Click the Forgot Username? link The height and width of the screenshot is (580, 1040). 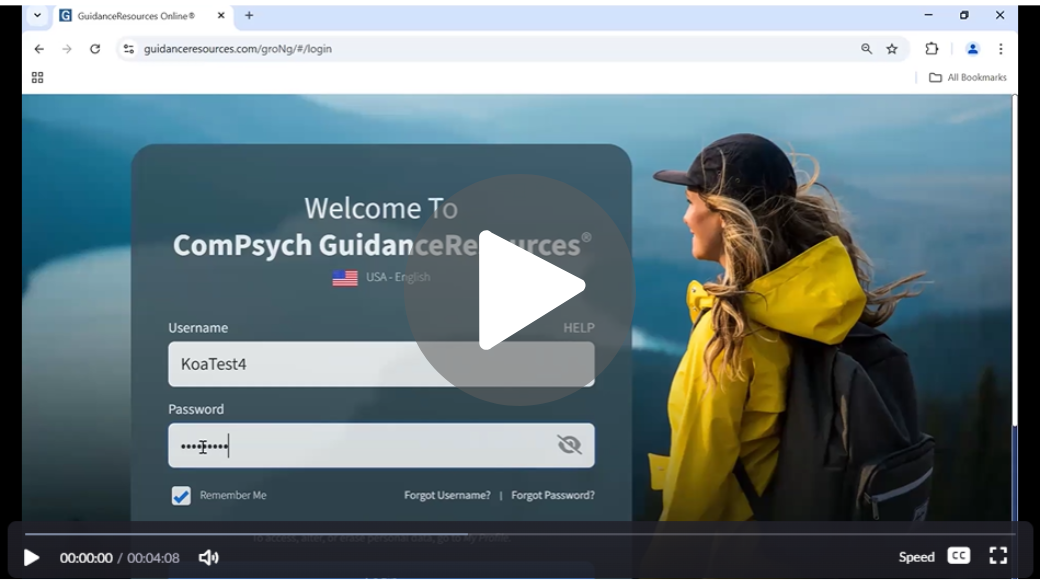pyautogui.click(x=447, y=495)
